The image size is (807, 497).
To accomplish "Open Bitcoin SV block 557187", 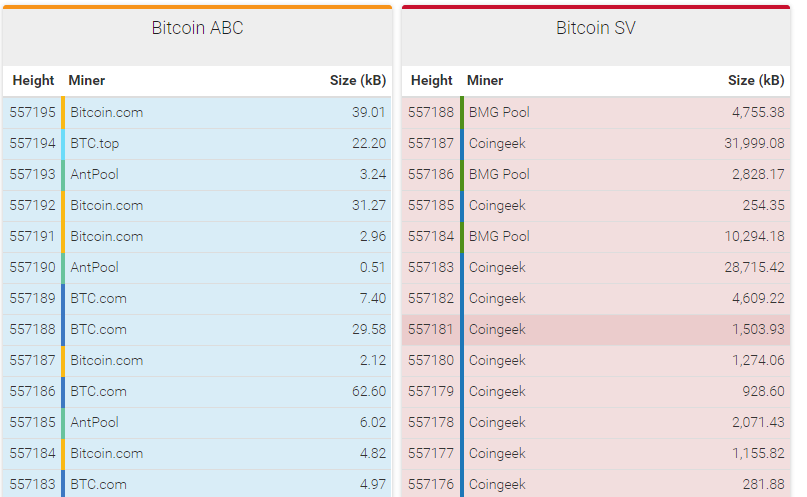I will click(596, 143).
